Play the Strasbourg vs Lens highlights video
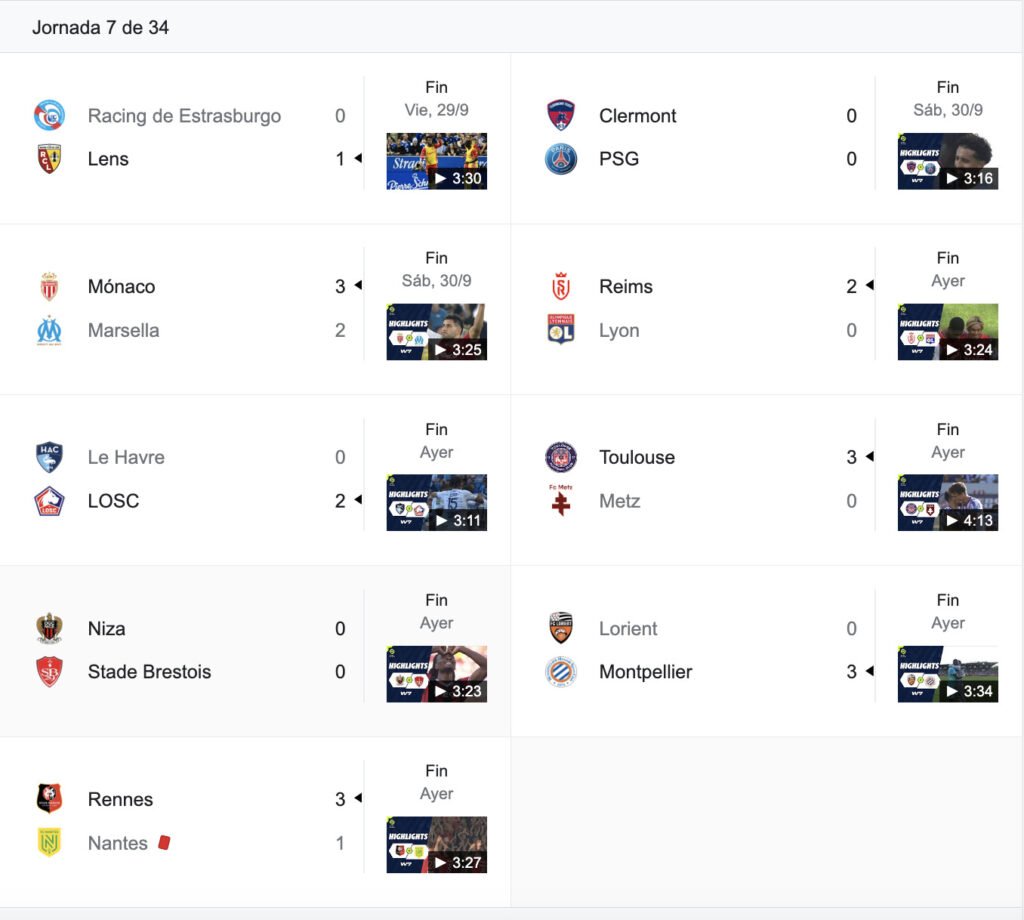The height and width of the screenshot is (920, 1024). [436, 161]
